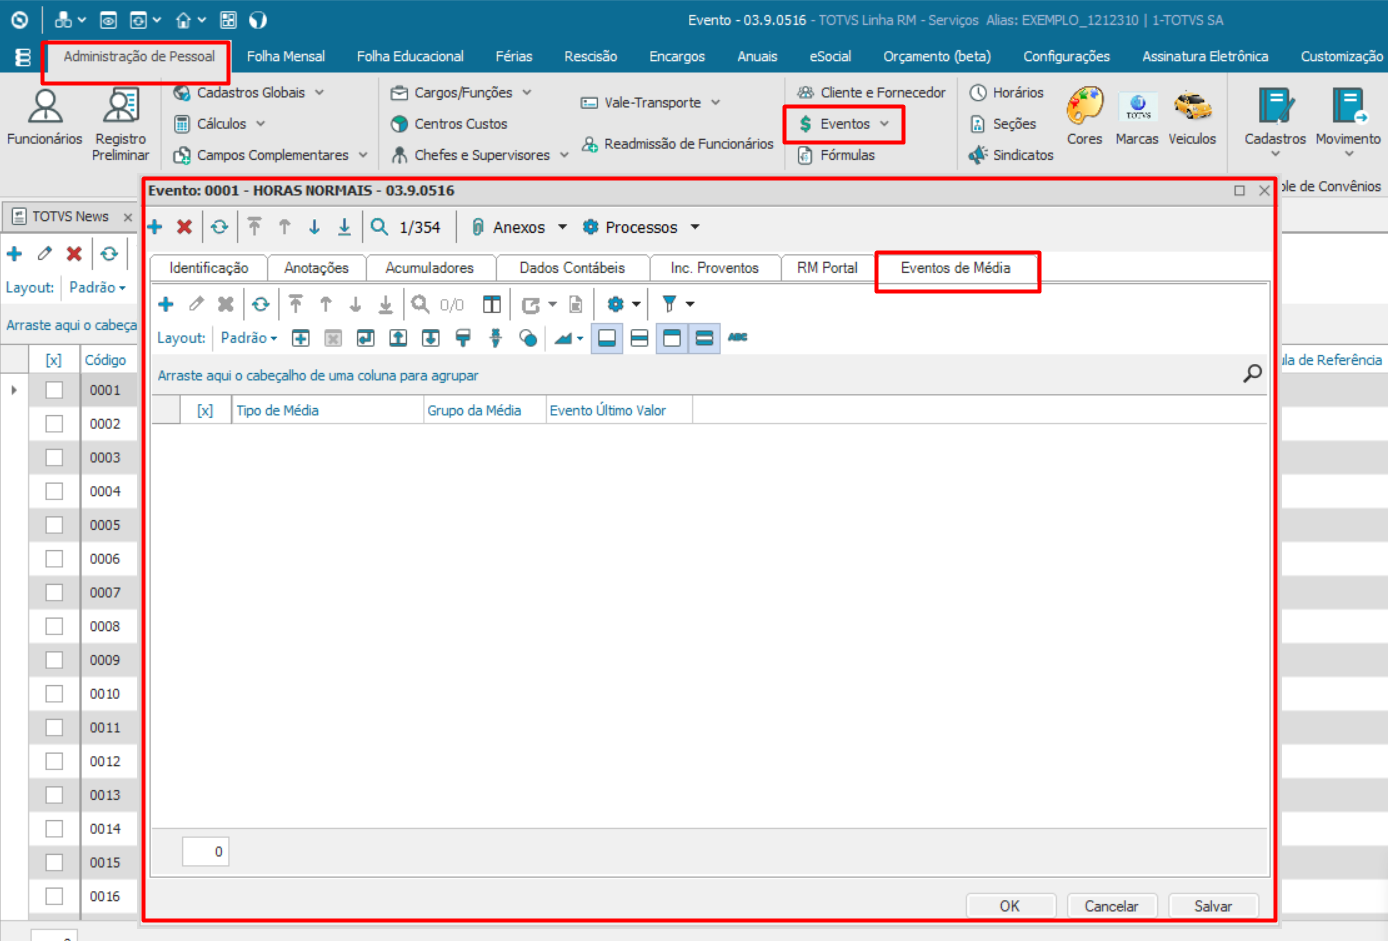1388x941 pixels.
Task: Refresh the Eventos de Média grid
Action: [x=261, y=304]
